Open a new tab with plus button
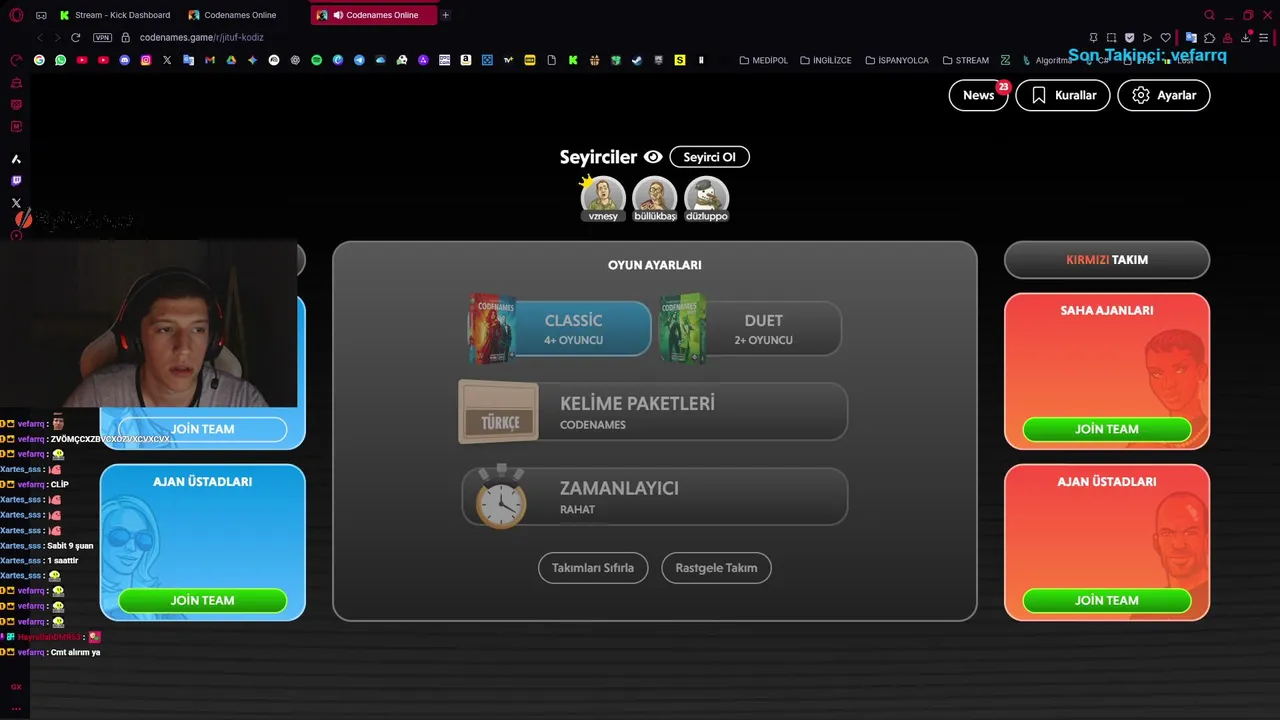The width and height of the screenshot is (1280, 720). pyautogui.click(x=446, y=15)
